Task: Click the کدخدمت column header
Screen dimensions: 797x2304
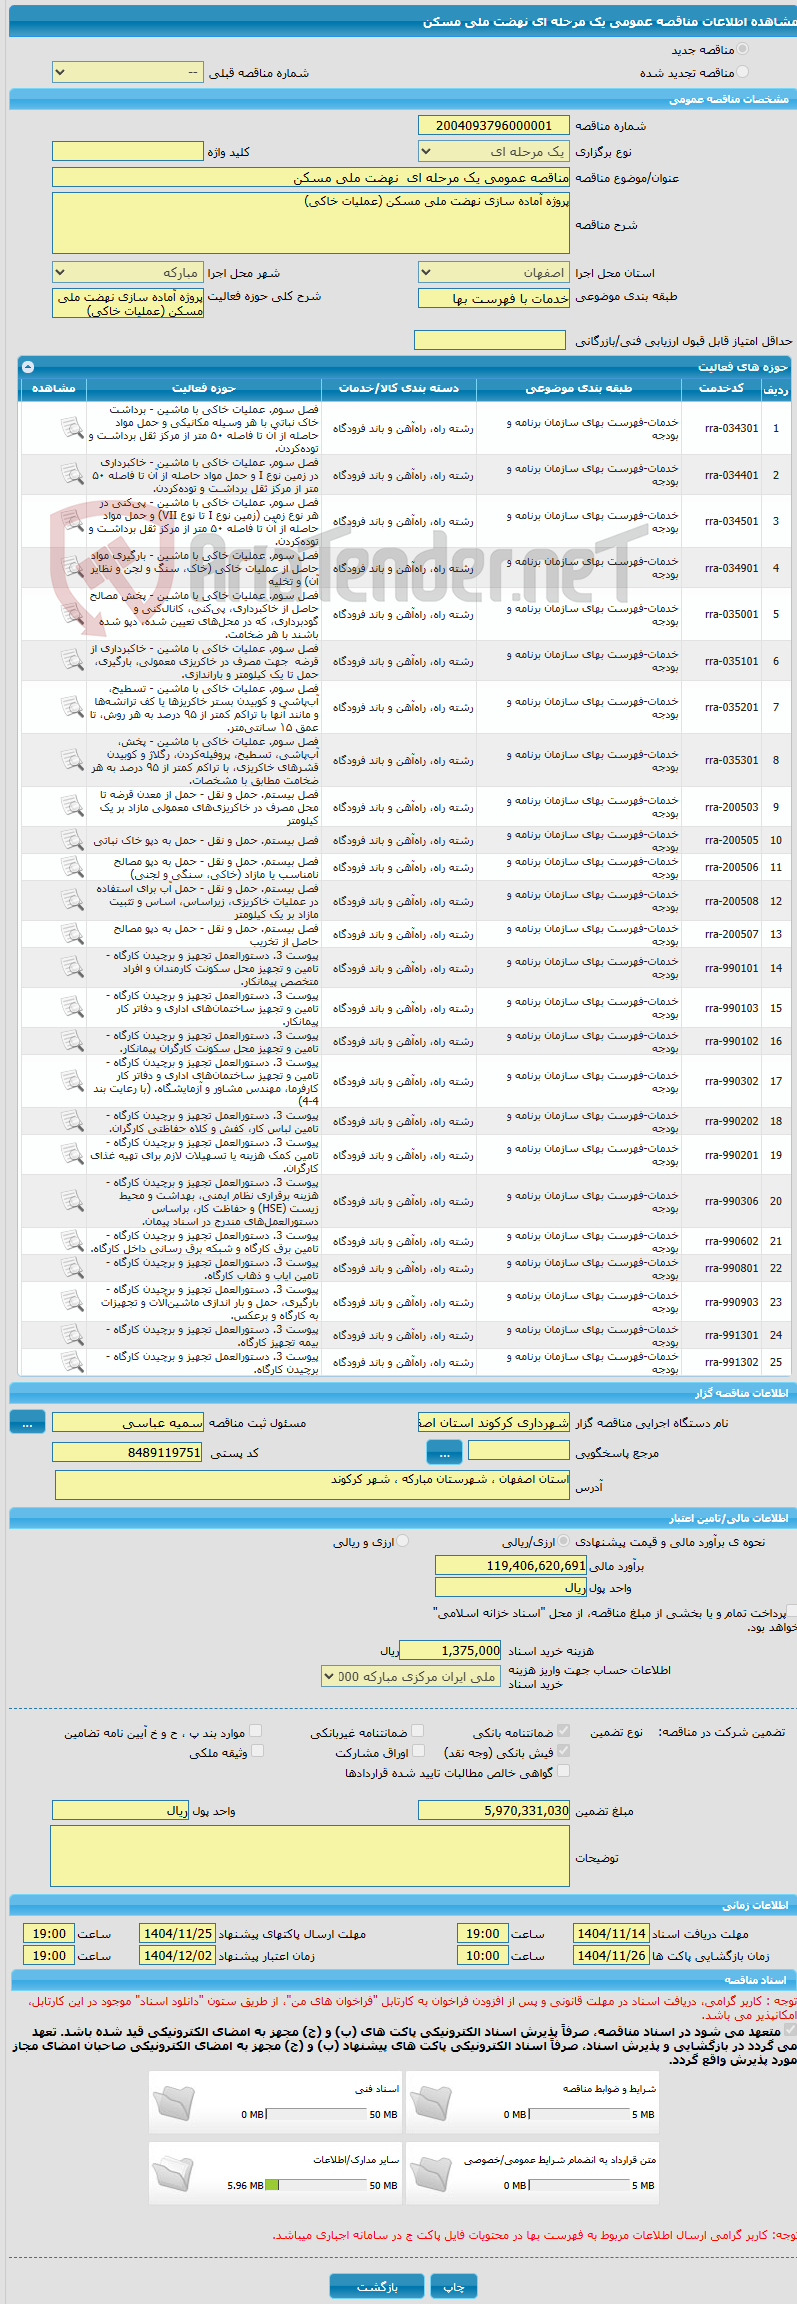Action: click(x=721, y=388)
